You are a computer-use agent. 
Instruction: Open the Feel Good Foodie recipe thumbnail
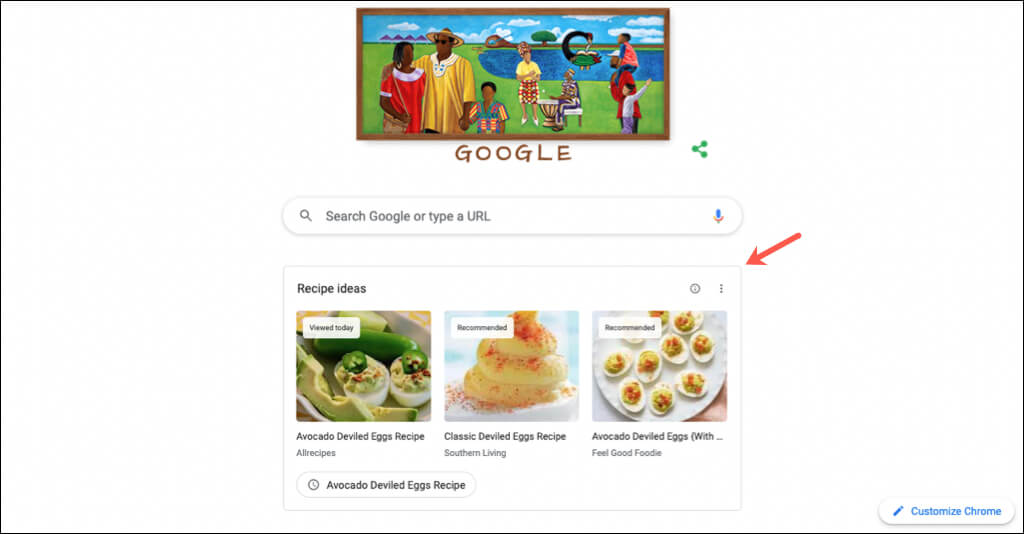pyautogui.click(x=659, y=366)
